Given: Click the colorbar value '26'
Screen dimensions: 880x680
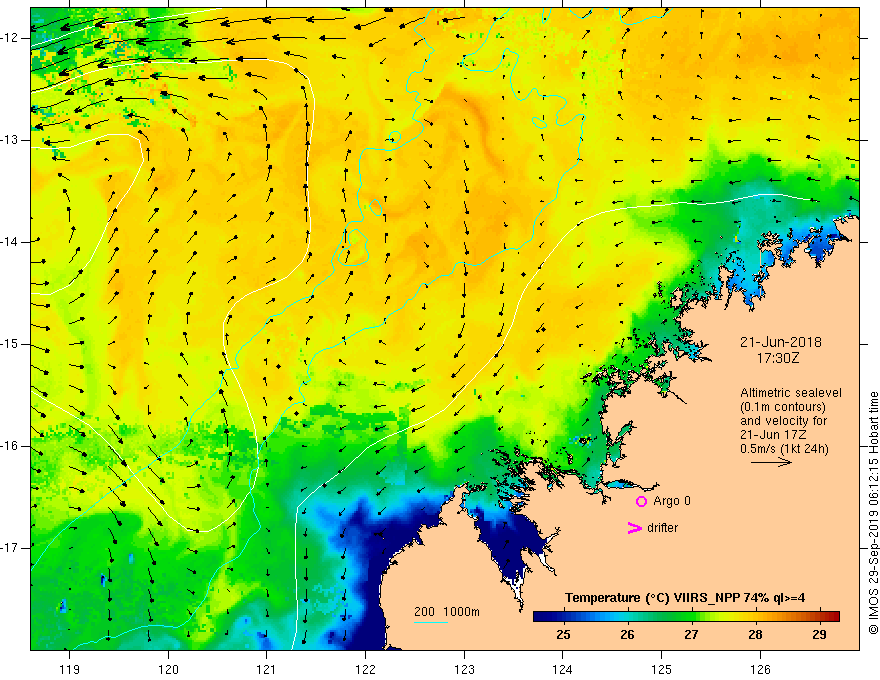Looking at the screenshot, I should tap(627, 635).
